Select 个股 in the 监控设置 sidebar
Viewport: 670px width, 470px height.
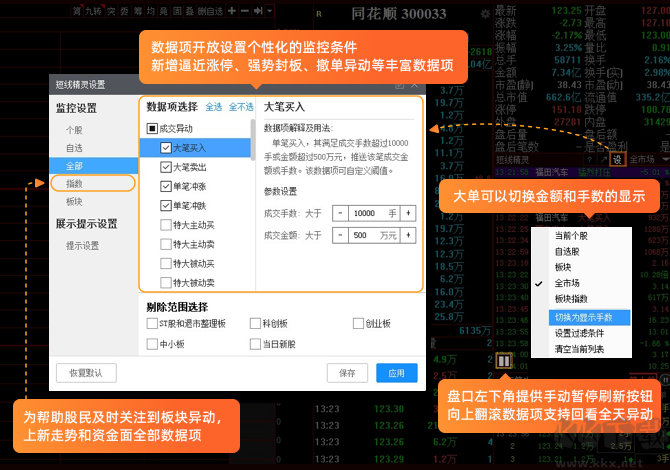pos(74,130)
